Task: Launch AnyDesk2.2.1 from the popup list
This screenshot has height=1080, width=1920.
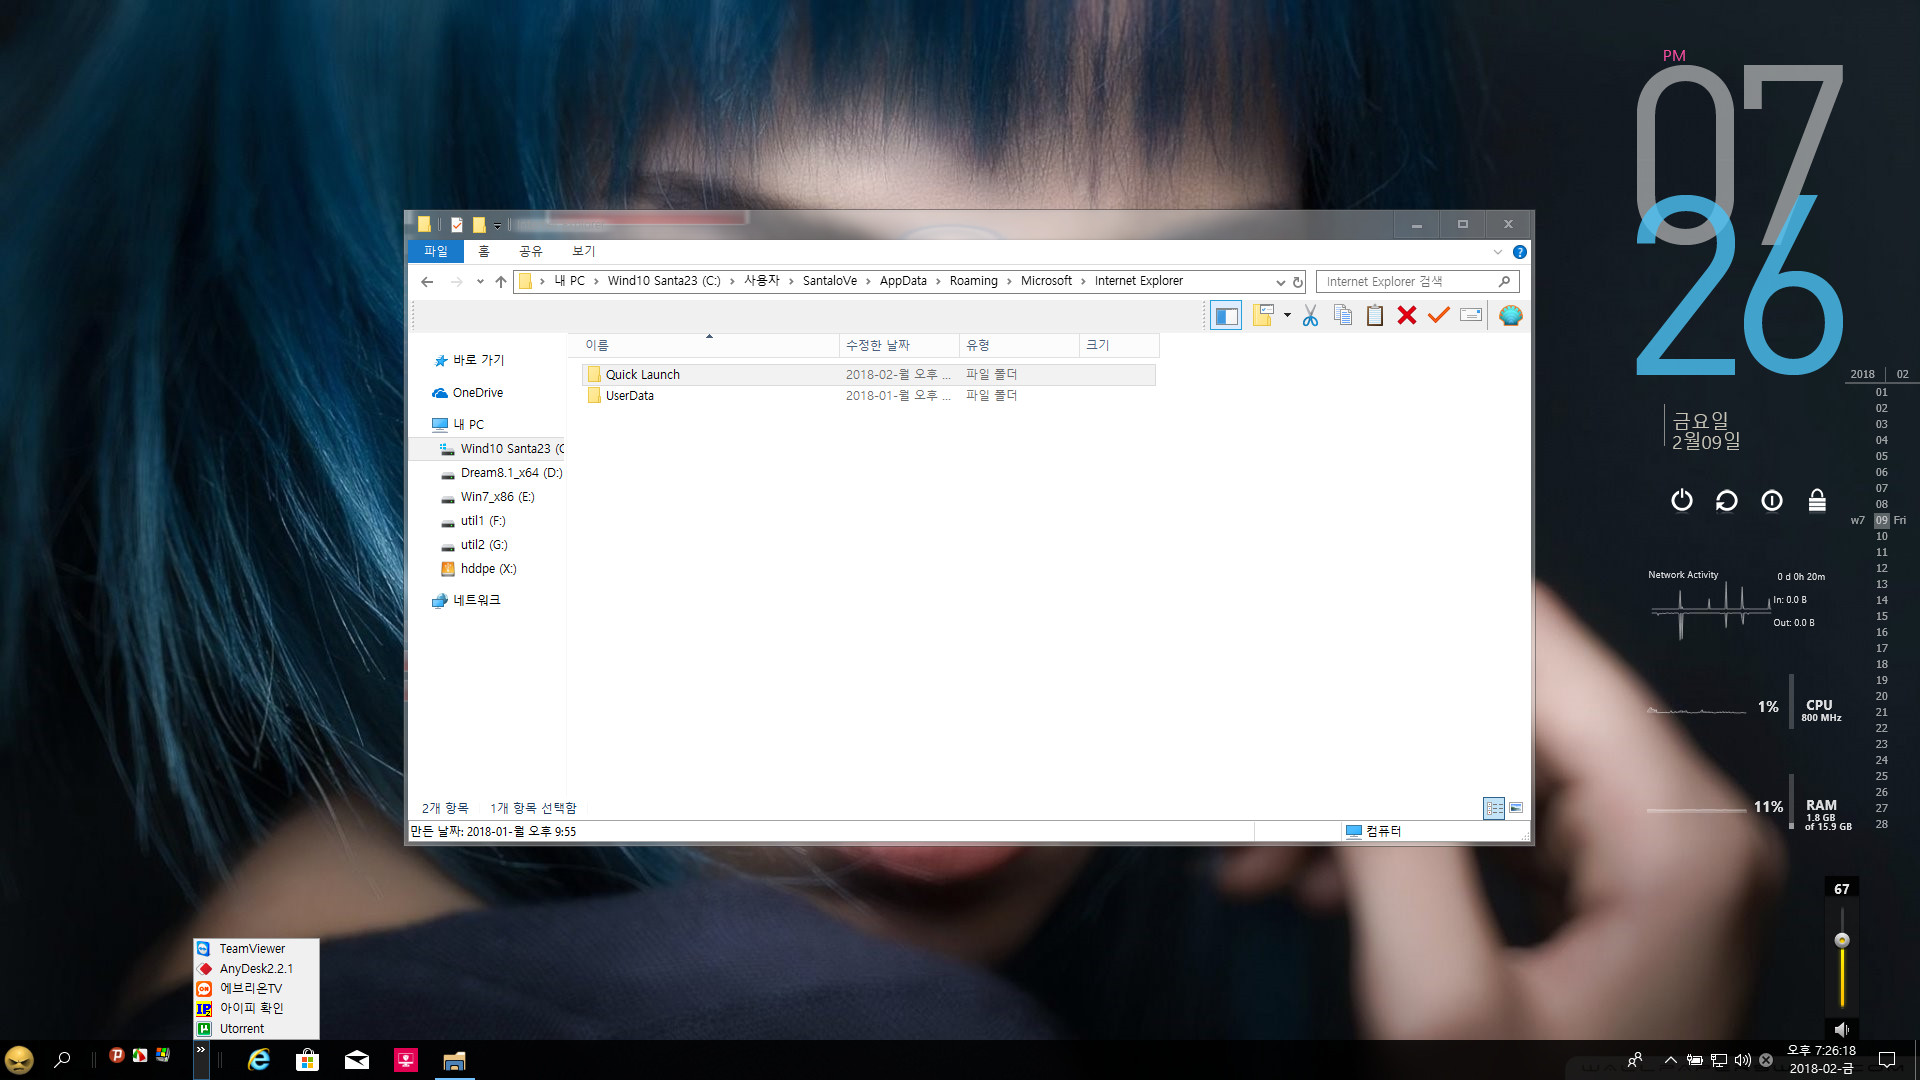Action: point(256,969)
